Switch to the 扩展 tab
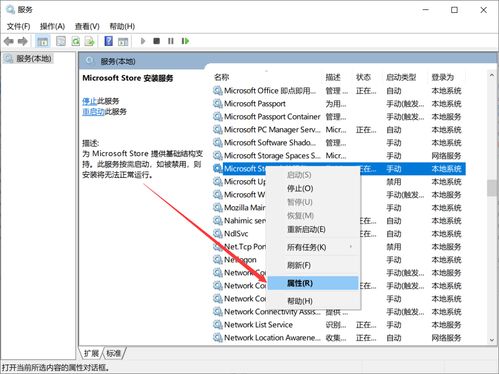 [x=91, y=353]
